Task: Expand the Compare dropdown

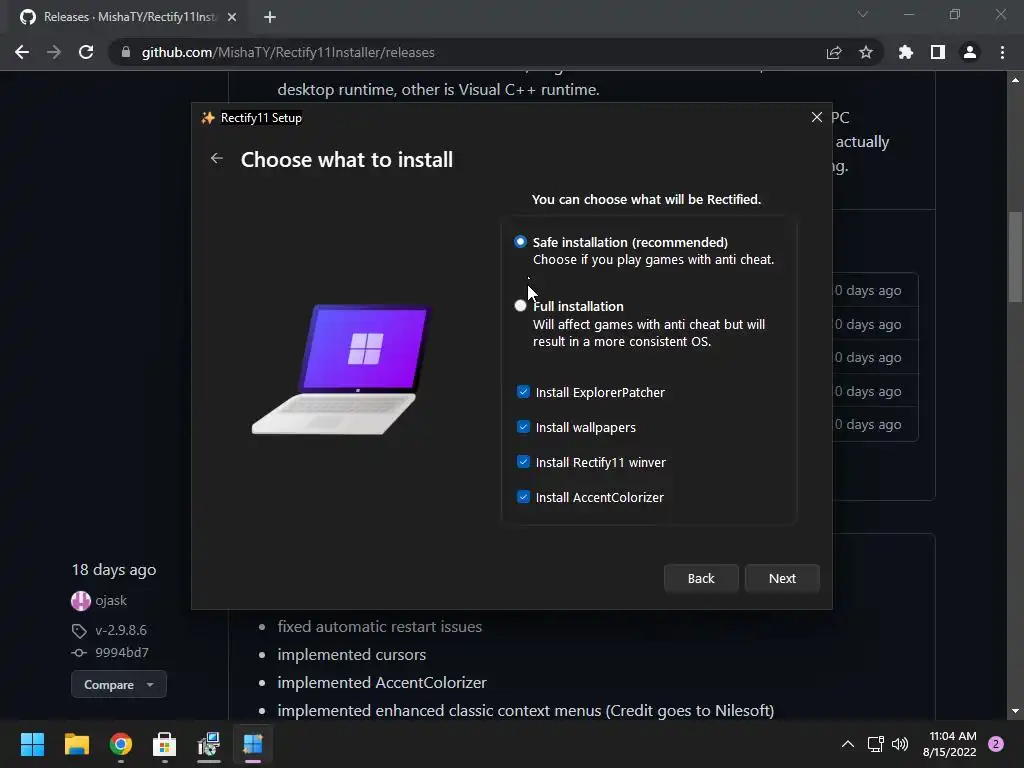Action: click(119, 684)
